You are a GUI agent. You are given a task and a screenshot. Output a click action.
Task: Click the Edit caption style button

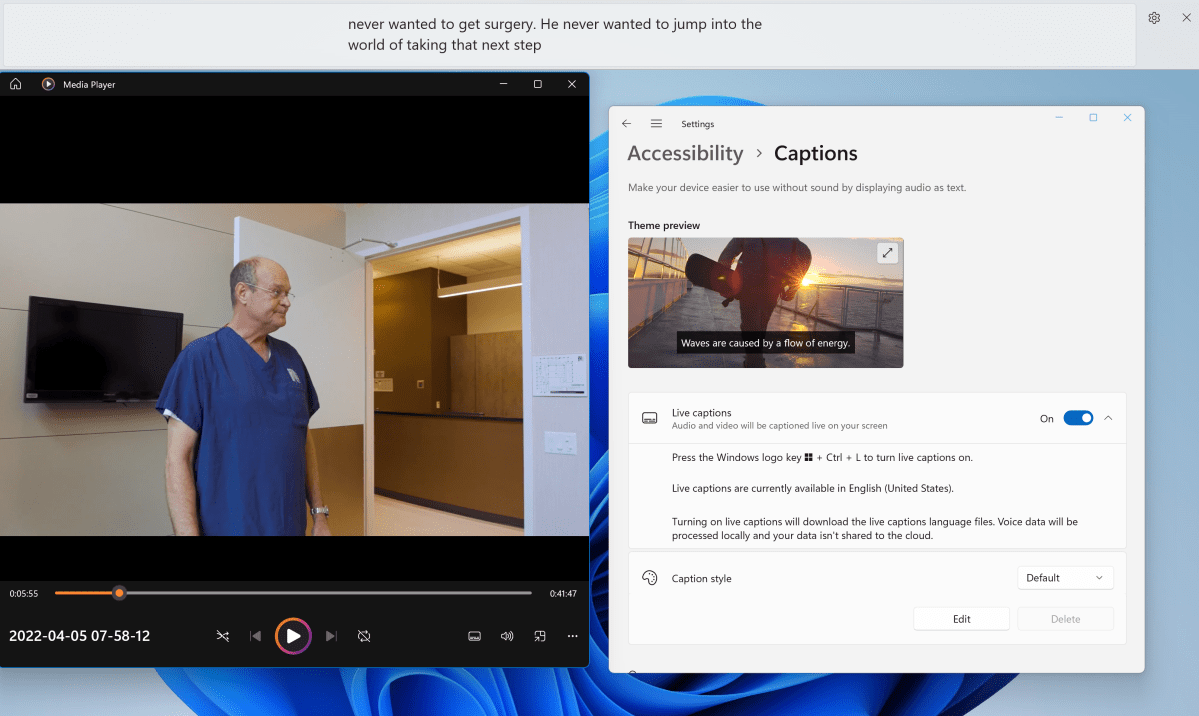(961, 619)
